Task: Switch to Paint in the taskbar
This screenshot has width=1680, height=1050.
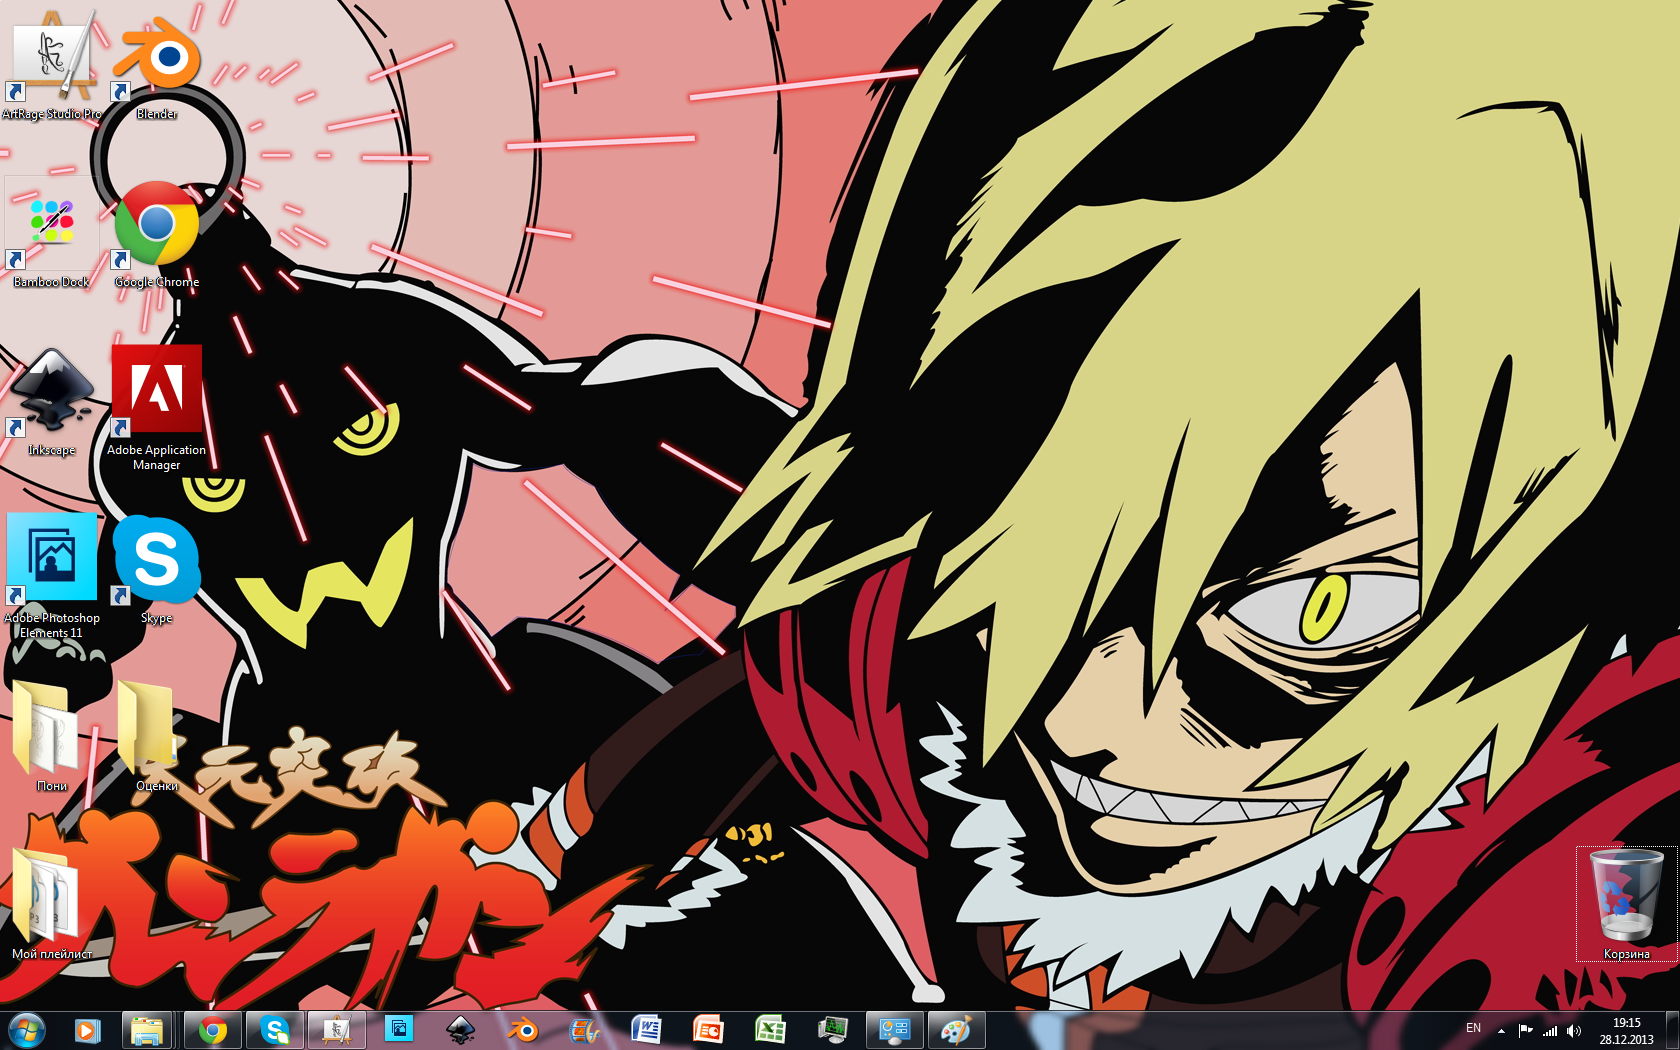Action: (957, 1030)
